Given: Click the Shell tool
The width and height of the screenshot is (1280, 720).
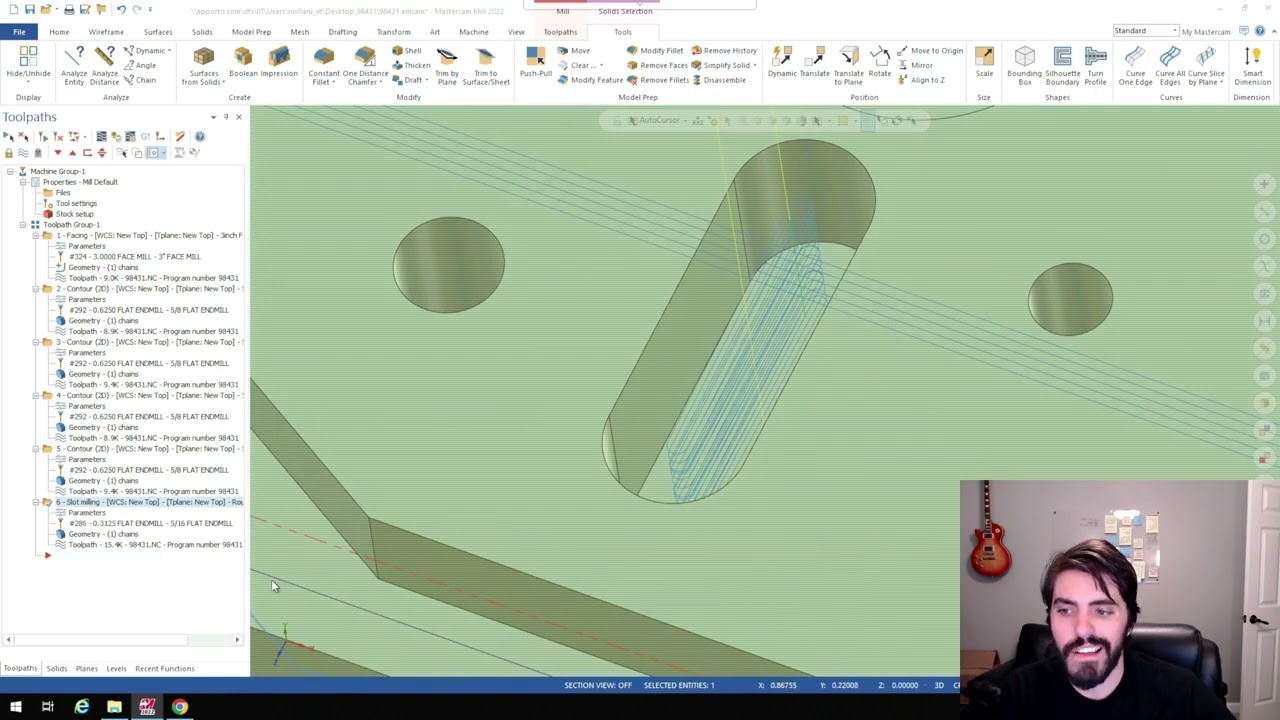Looking at the screenshot, I should pos(406,50).
